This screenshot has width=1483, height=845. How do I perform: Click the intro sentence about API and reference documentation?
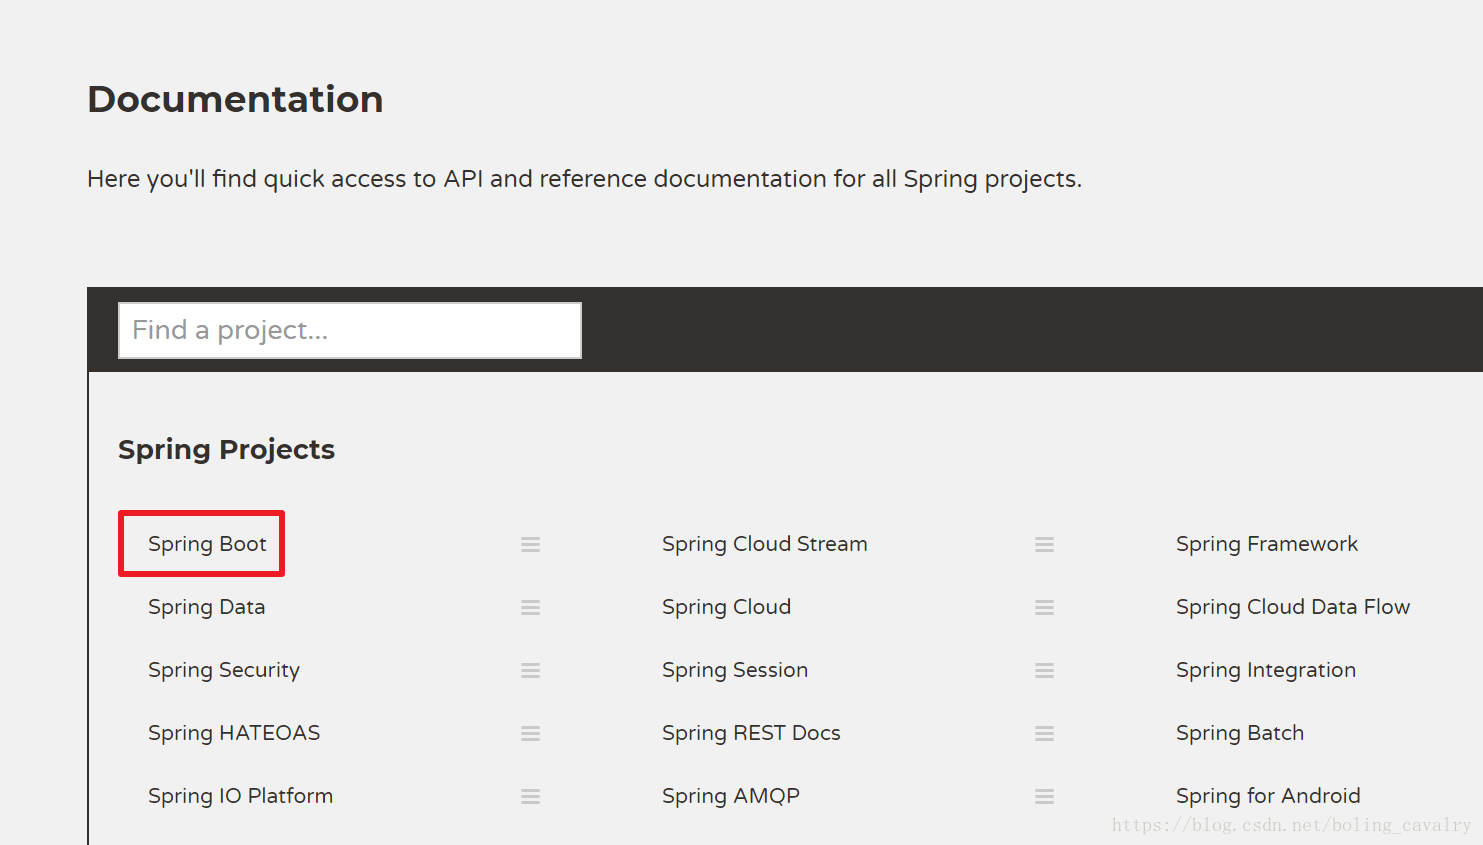pyautogui.click(x=584, y=179)
